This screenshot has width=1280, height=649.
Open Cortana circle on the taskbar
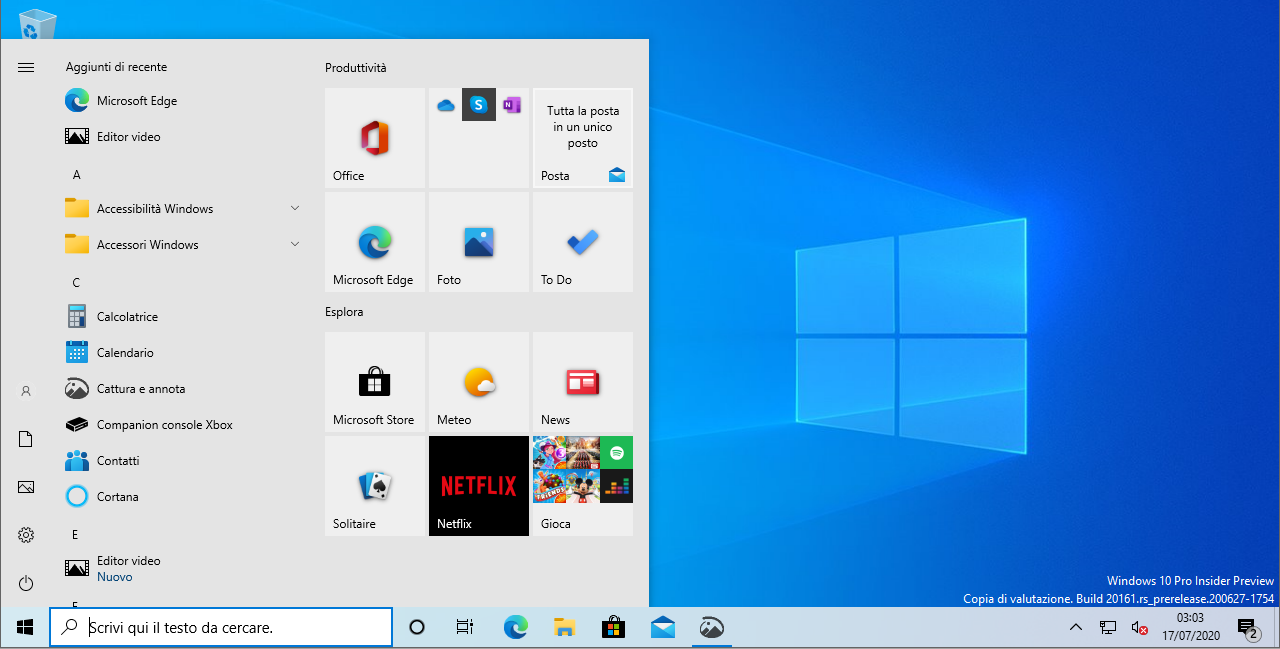click(x=417, y=627)
